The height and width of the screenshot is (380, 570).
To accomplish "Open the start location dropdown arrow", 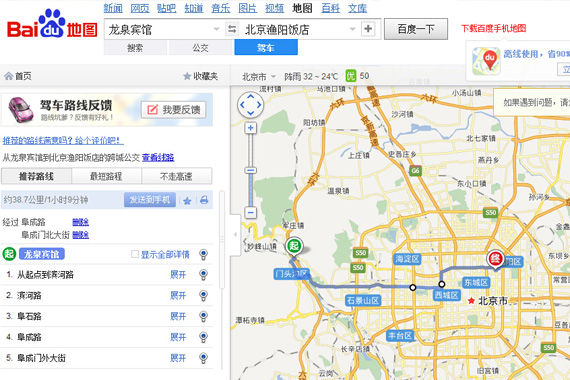I will [x=216, y=29].
